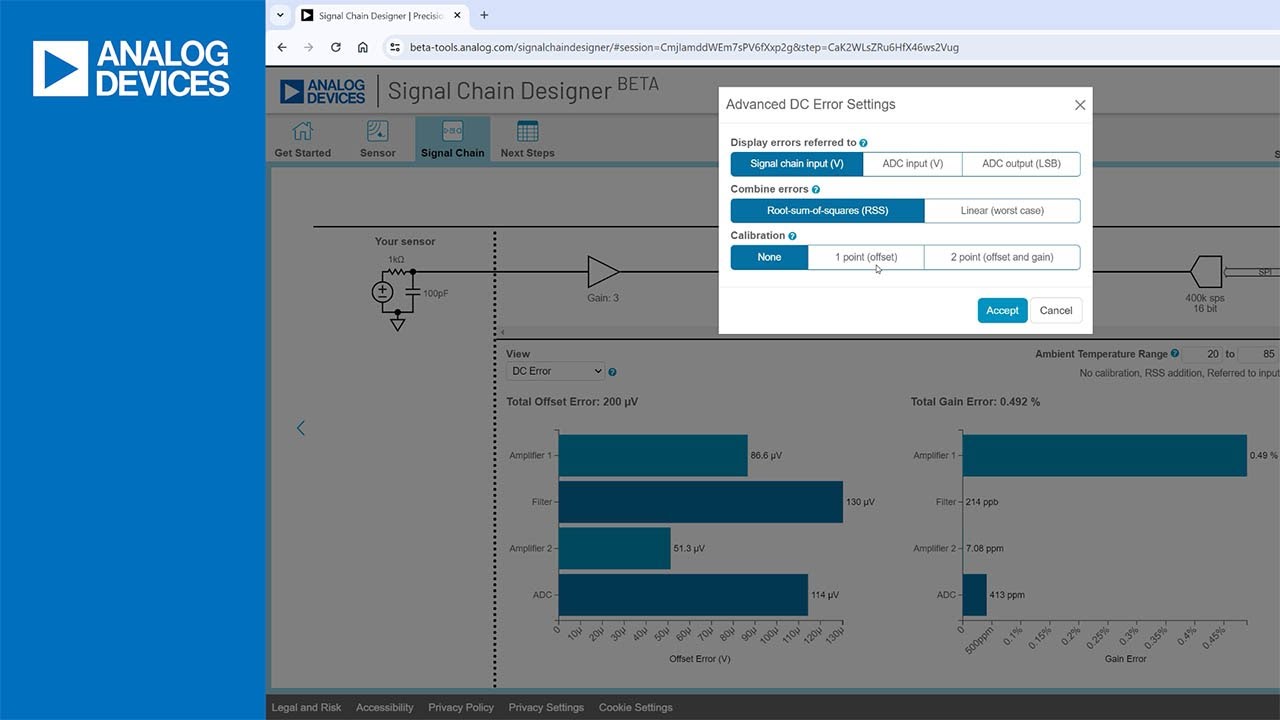Select the Gain: 3 amplifier symbol
Viewport: 1280px width, 720px height.
point(603,271)
